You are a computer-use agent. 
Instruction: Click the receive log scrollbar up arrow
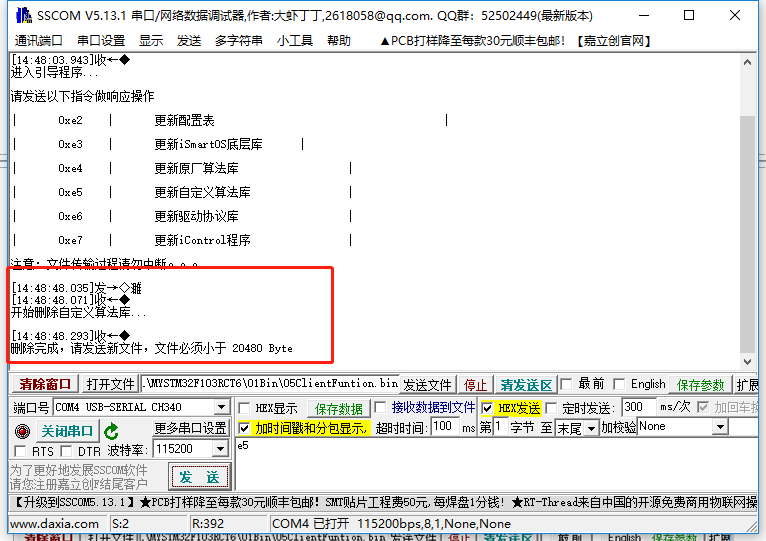747,63
